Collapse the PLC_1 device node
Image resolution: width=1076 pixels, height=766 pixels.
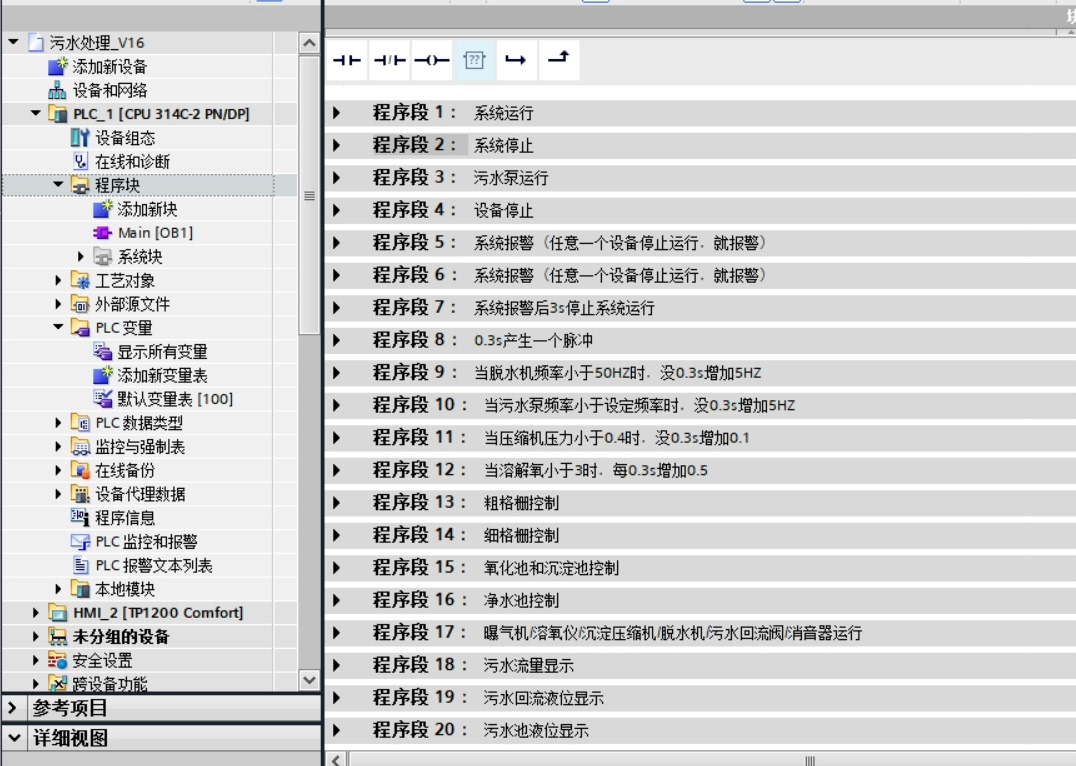[36, 113]
